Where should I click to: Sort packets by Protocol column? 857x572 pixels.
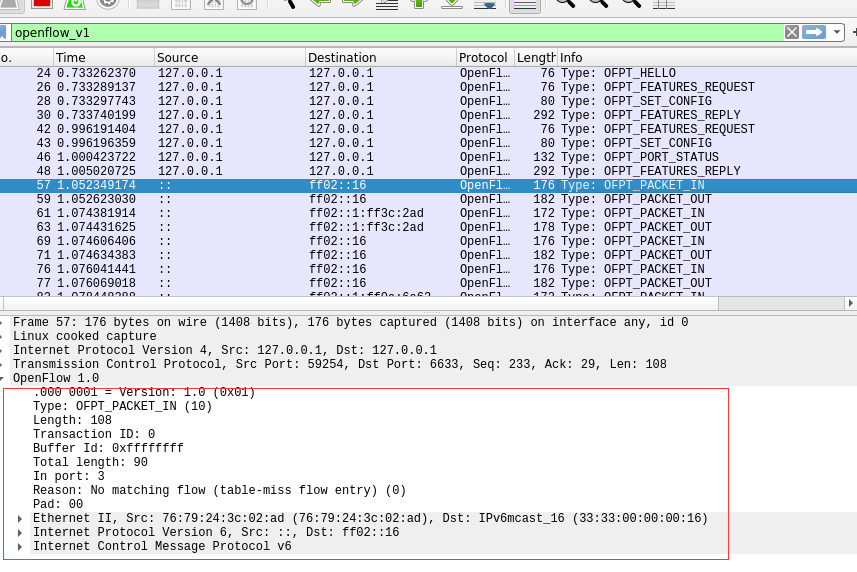[485, 57]
